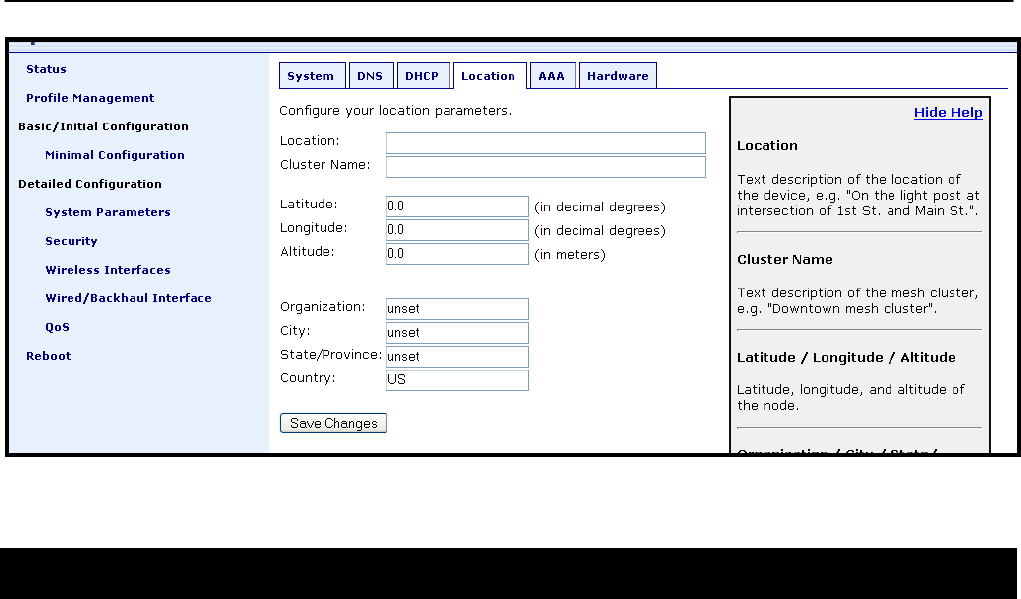
Task: Open Wired/Backhaul Interface page
Action: (x=128, y=298)
